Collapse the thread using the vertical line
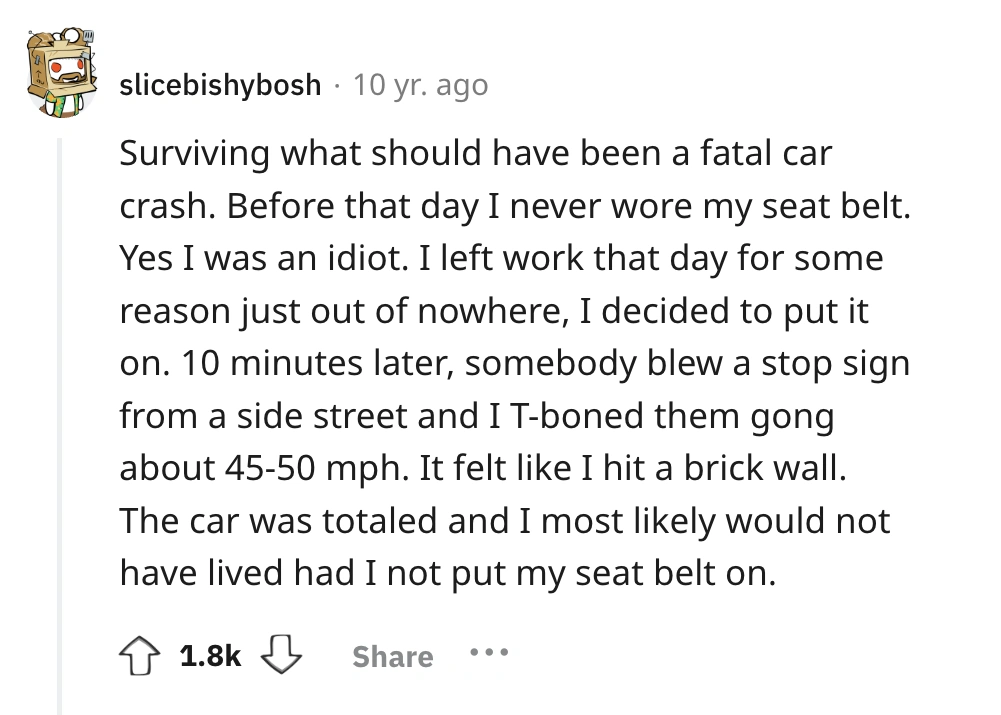This screenshot has width=1001, height=715. click(59, 420)
